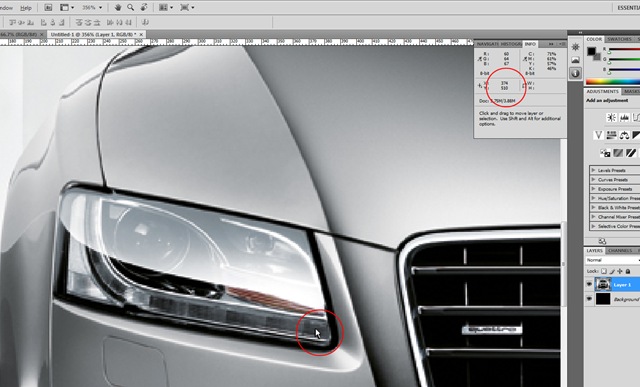Switch to the Channels tab
This screenshot has width=640, height=387.
coord(620,250)
